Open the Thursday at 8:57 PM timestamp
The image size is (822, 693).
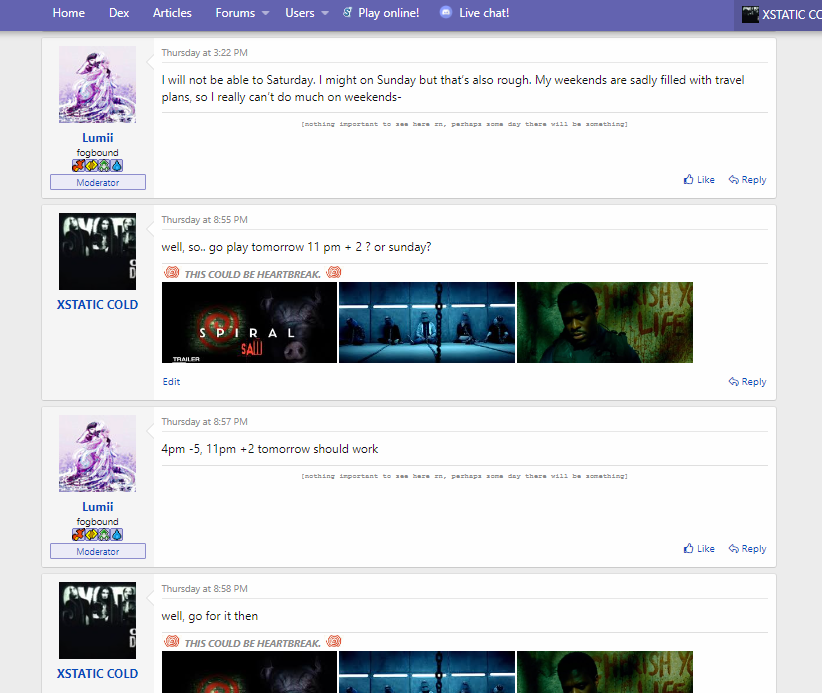pyautogui.click(x=204, y=422)
